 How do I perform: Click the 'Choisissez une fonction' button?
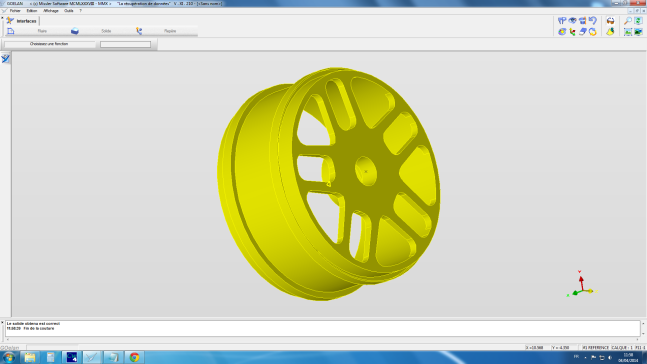tap(49, 44)
